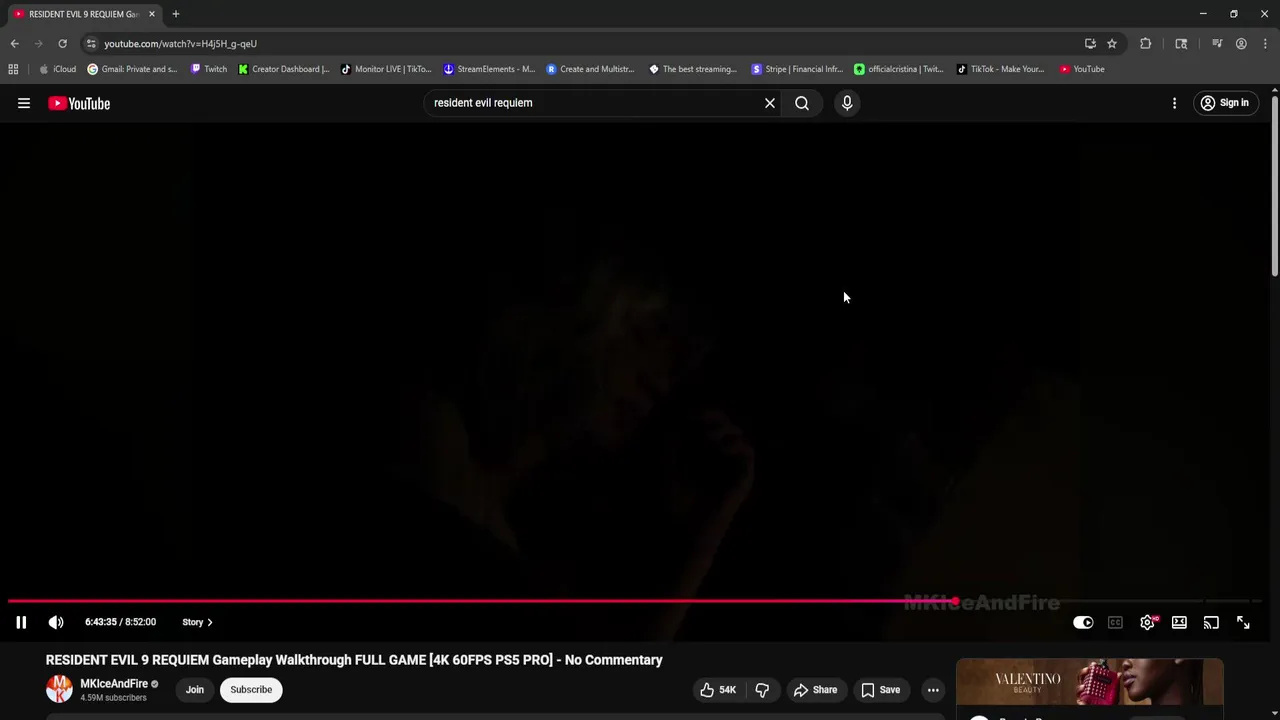Save the video to a playlist
The width and height of the screenshot is (1280, 720).
click(880, 690)
